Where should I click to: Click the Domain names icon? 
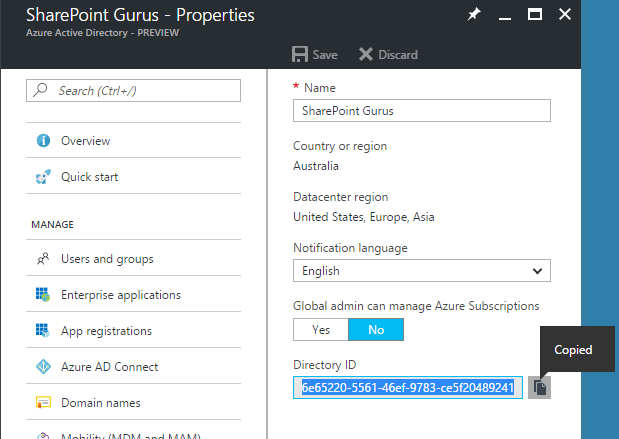pyautogui.click(x=43, y=403)
